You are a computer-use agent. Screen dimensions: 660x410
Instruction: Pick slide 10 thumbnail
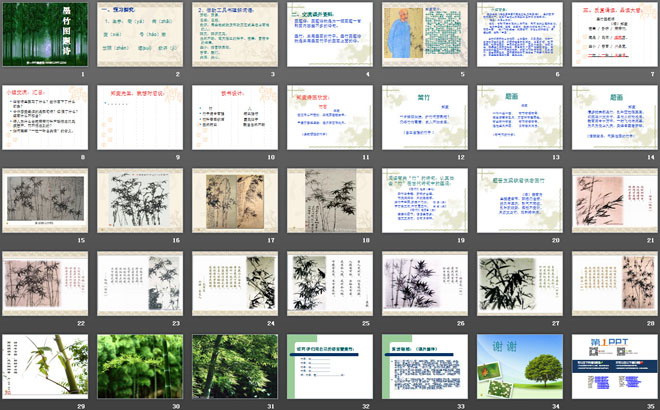(235, 117)
